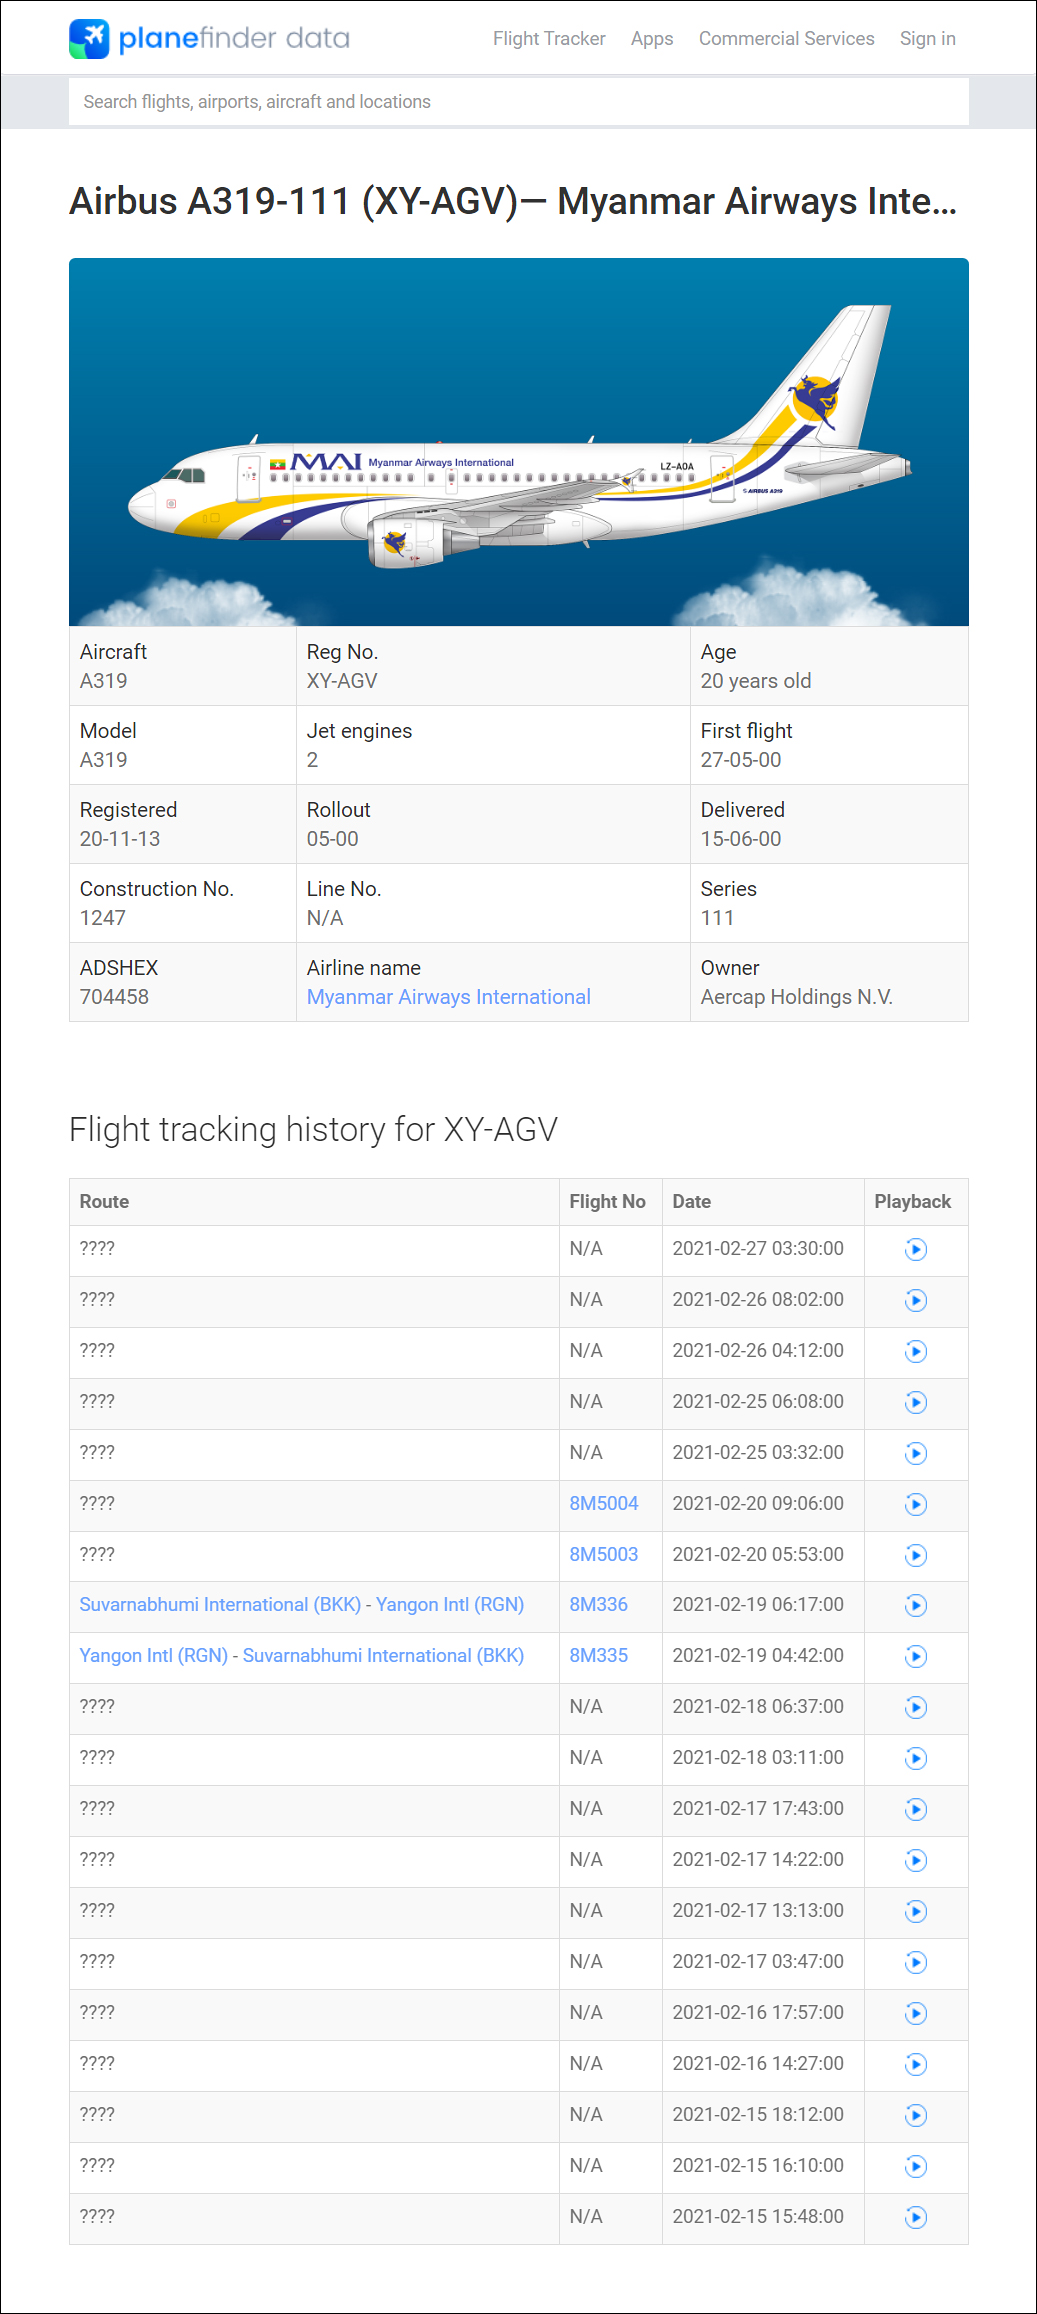Open the Apps menu item
This screenshot has height=2314, width=1037.
coord(652,38)
